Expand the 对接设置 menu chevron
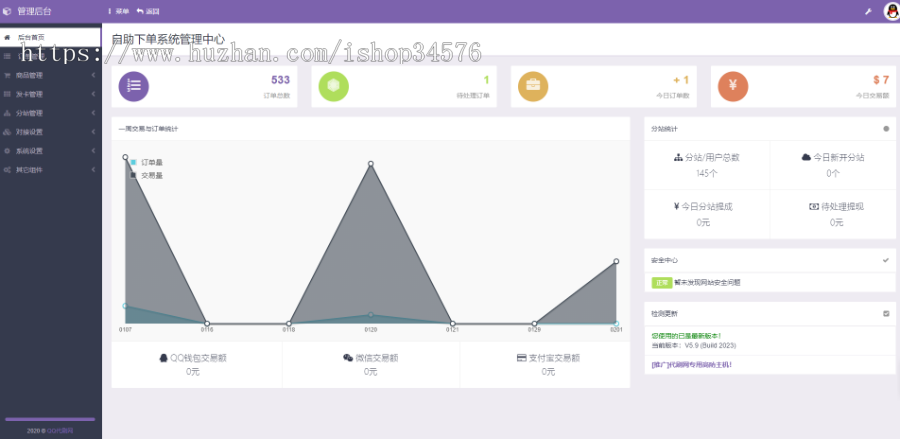 [x=93, y=132]
